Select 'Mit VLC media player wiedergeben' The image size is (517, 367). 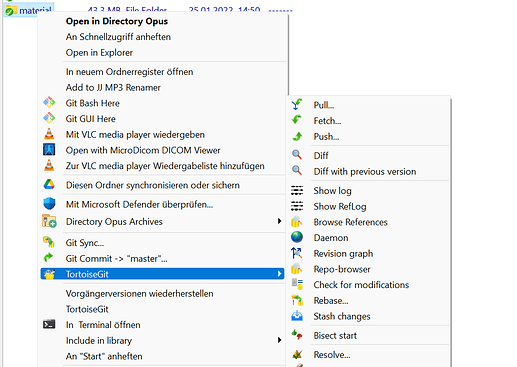point(135,134)
